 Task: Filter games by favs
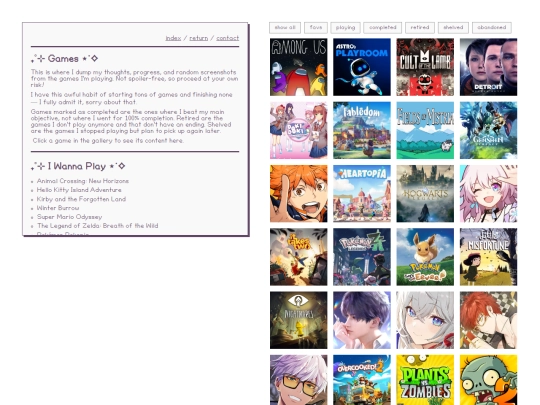click(x=316, y=28)
